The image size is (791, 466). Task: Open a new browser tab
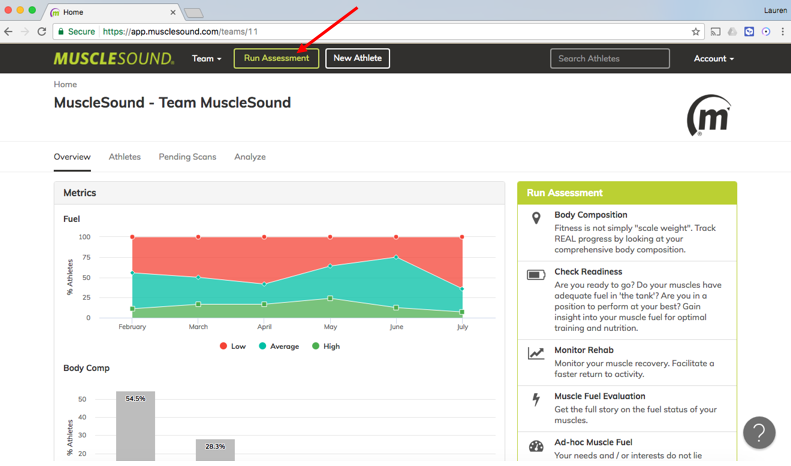tap(194, 13)
